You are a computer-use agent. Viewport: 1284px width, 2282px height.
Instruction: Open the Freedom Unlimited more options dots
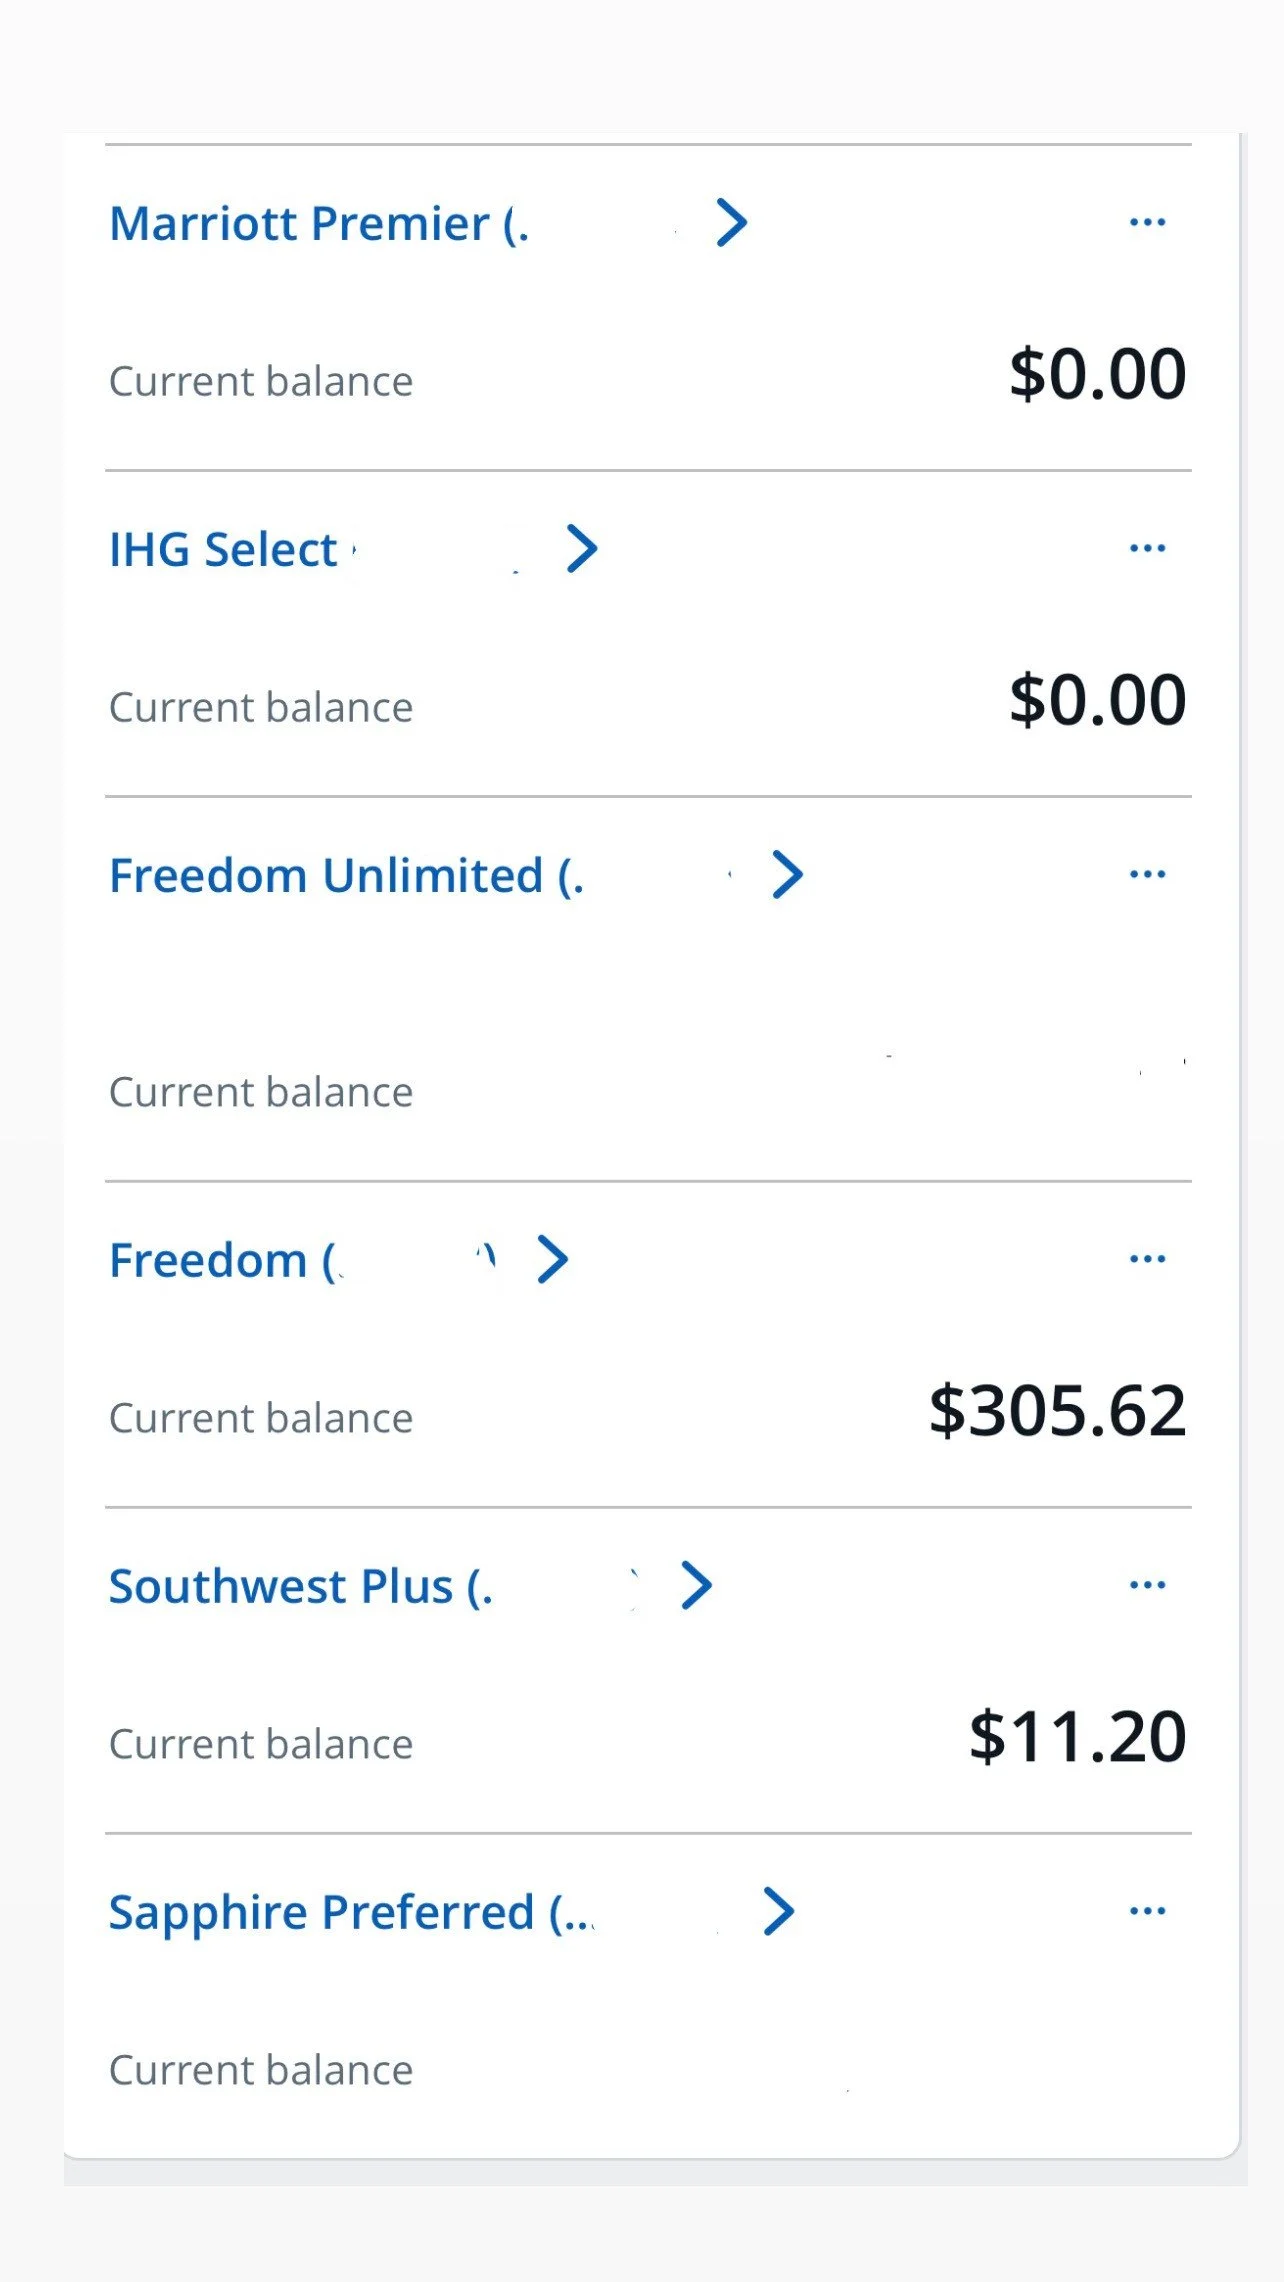[x=1147, y=874]
